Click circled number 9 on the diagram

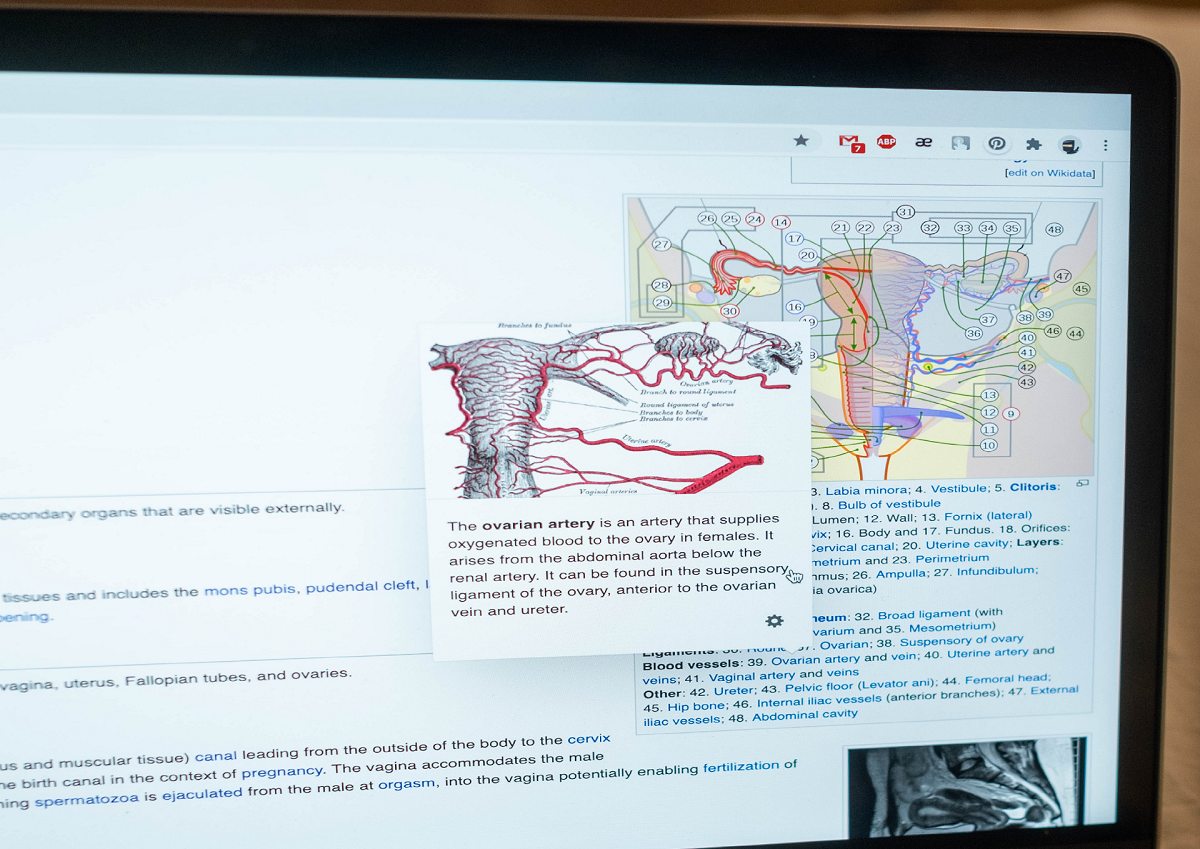1011,413
